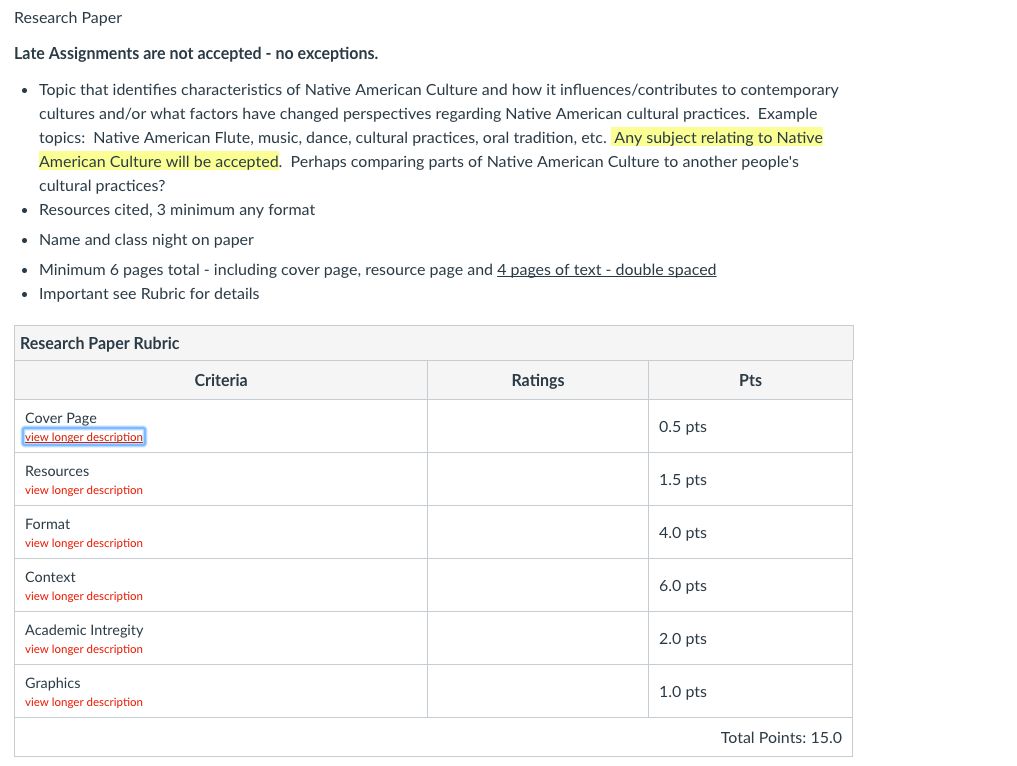Image resolution: width=1017 pixels, height=766 pixels.
Task: View longer description for Resources
Action: pyautogui.click(x=84, y=490)
